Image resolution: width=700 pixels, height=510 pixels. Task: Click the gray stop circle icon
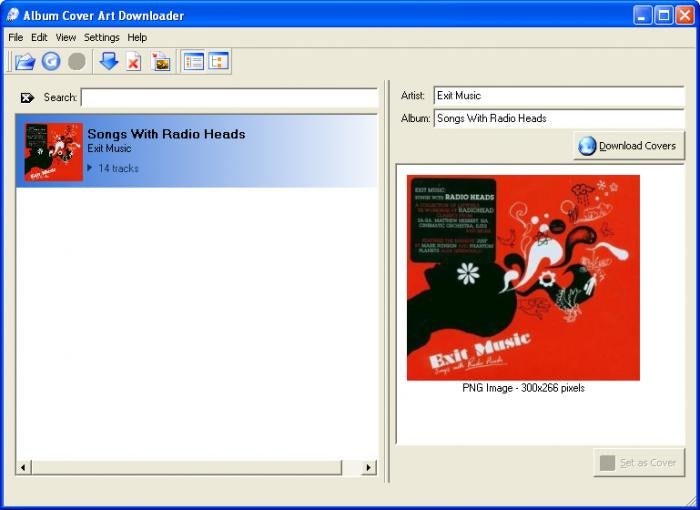(77, 61)
